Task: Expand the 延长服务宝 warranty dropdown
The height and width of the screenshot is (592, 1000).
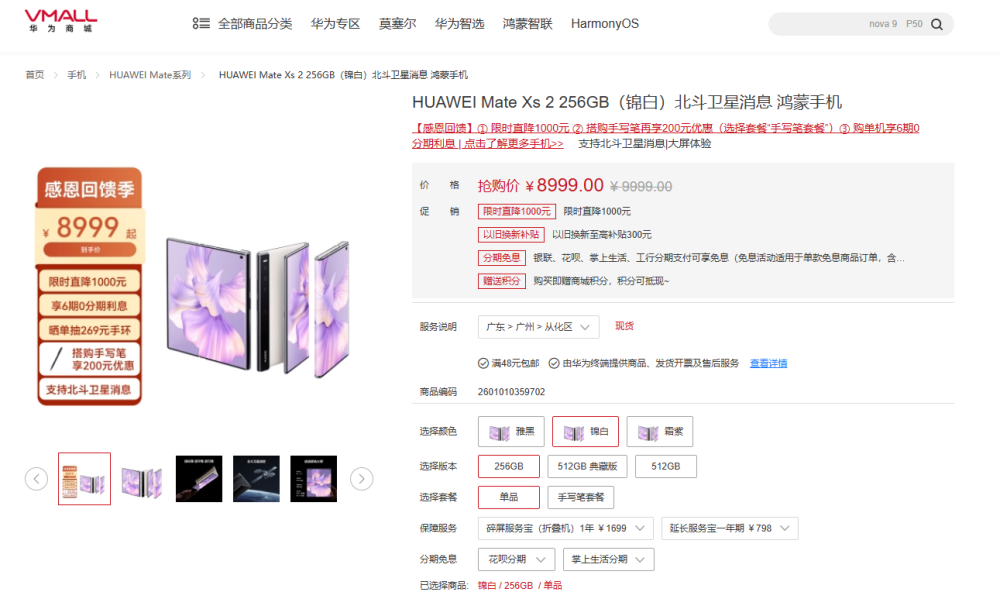Action: (730, 528)
